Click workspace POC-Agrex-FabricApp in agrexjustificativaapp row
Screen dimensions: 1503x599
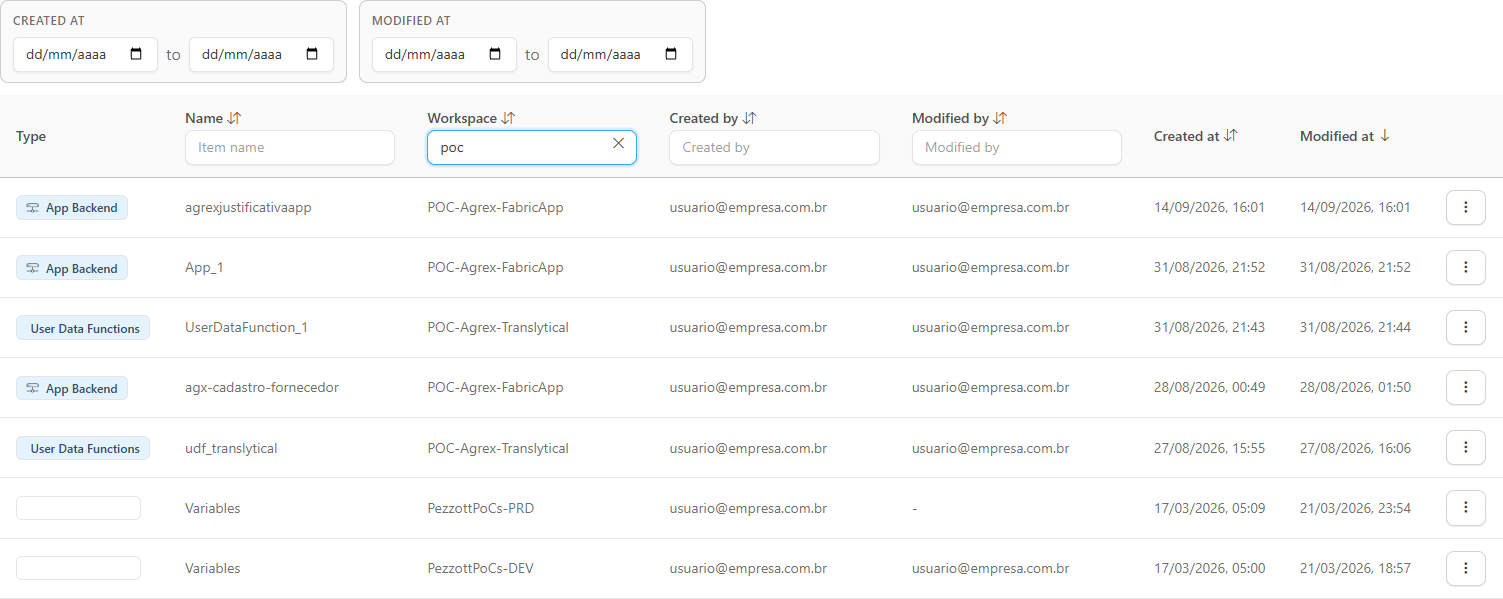(x=495, y=207)
